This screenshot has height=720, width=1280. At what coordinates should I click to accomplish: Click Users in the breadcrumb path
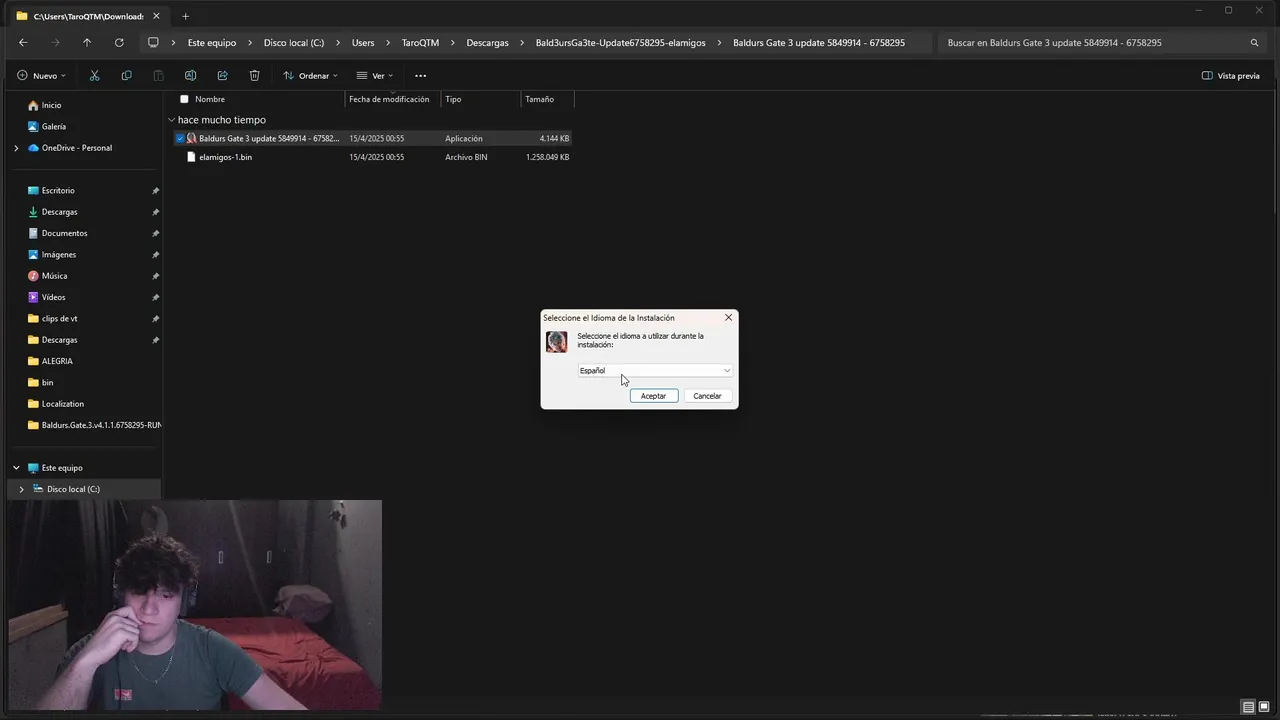[x=363, y=43]
